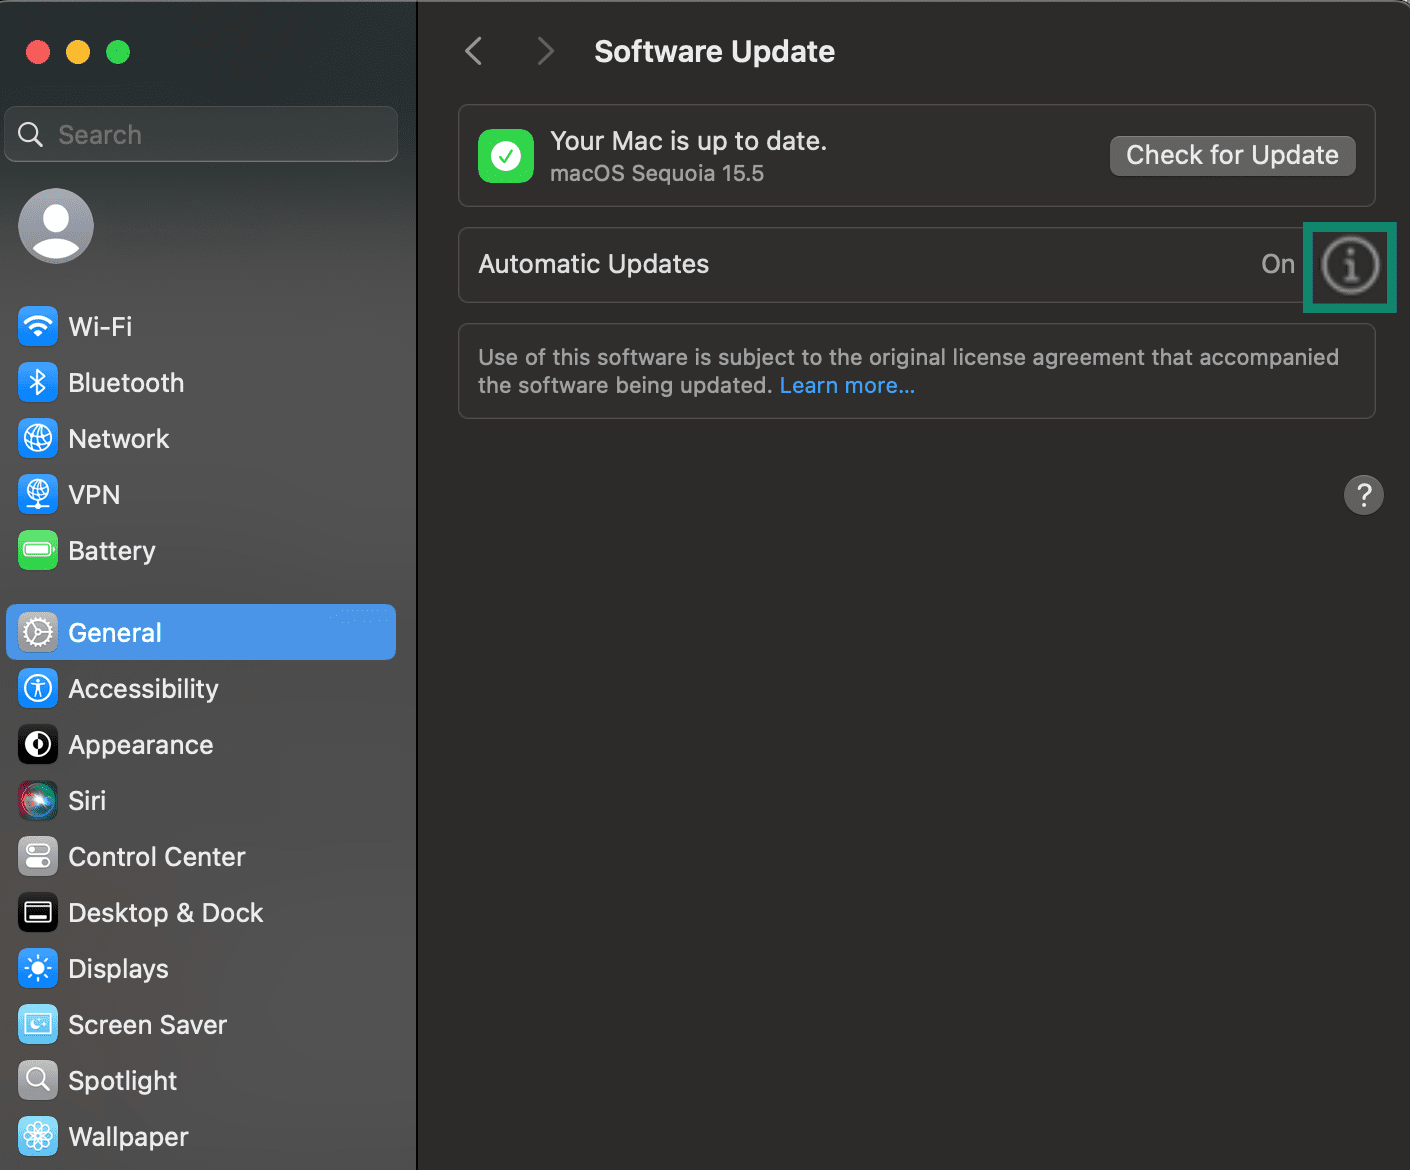This screenshot has height=1170, width=1410.
Task: Open Spotlight settings
Action: pos(122,1080)
